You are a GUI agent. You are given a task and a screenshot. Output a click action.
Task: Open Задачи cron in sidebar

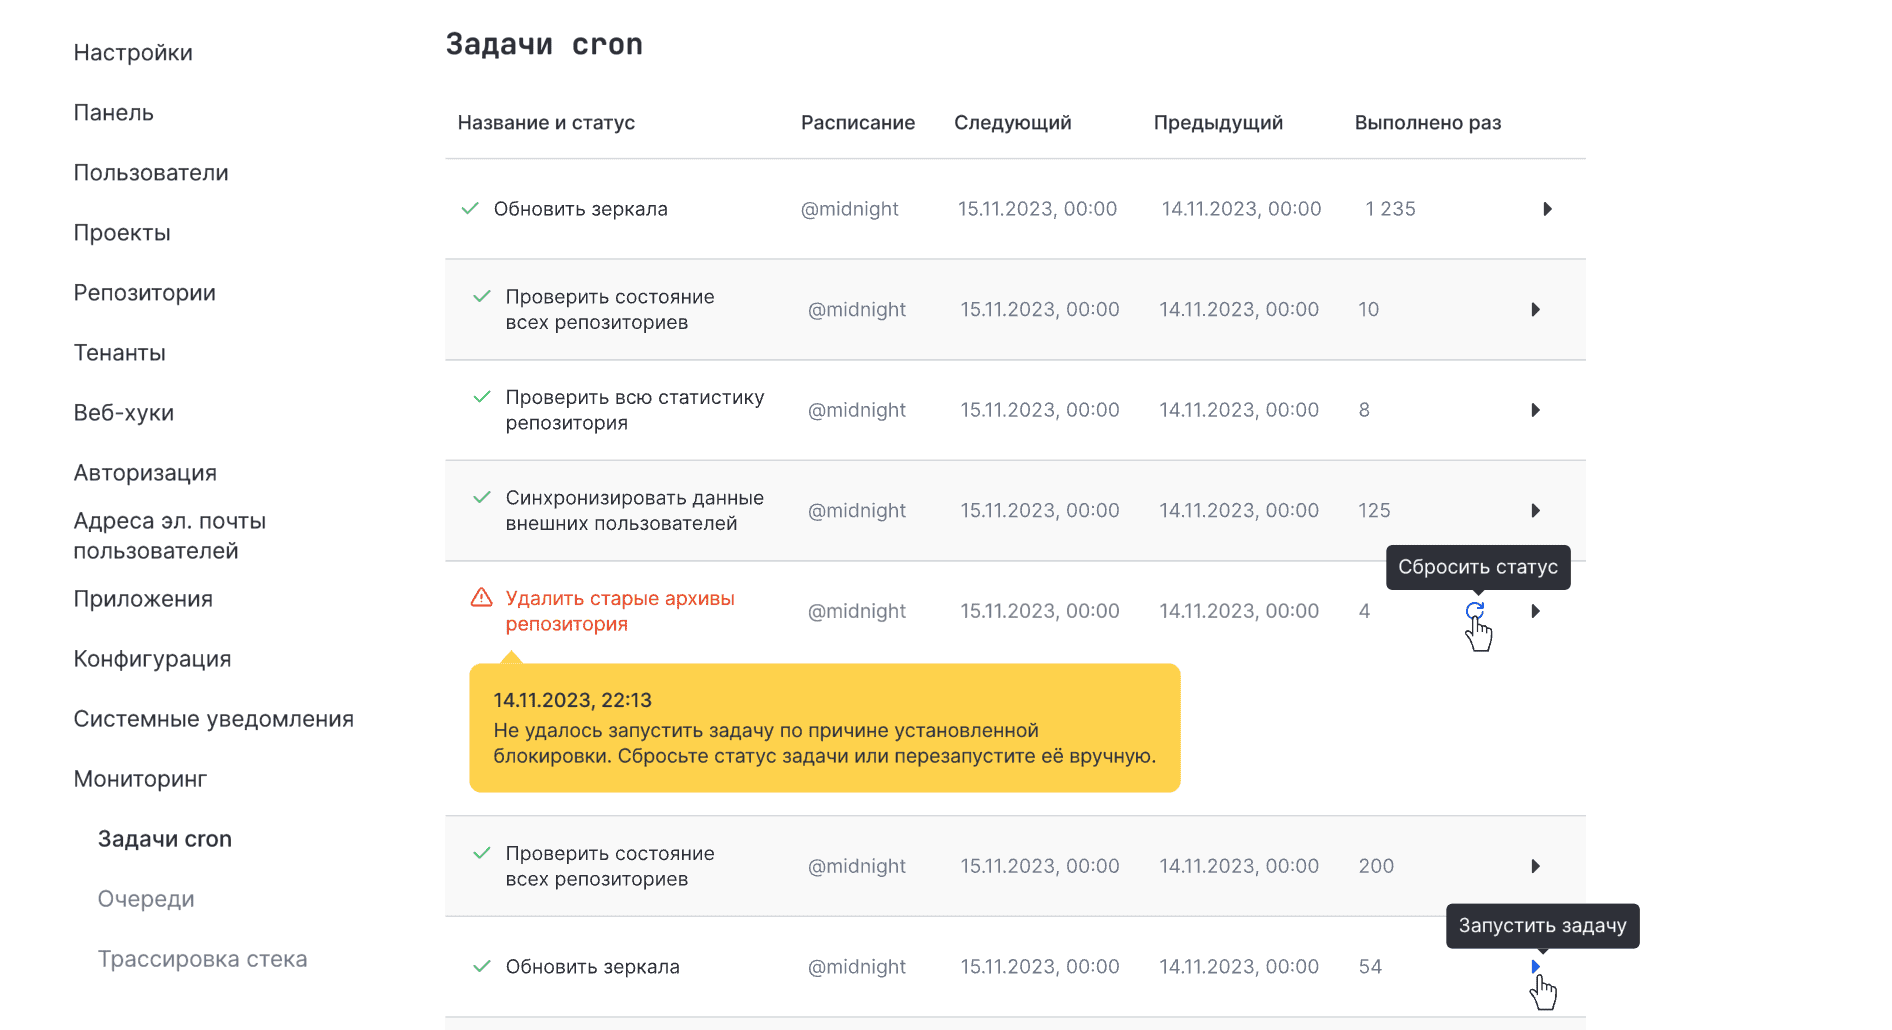[x=165, y=839]
